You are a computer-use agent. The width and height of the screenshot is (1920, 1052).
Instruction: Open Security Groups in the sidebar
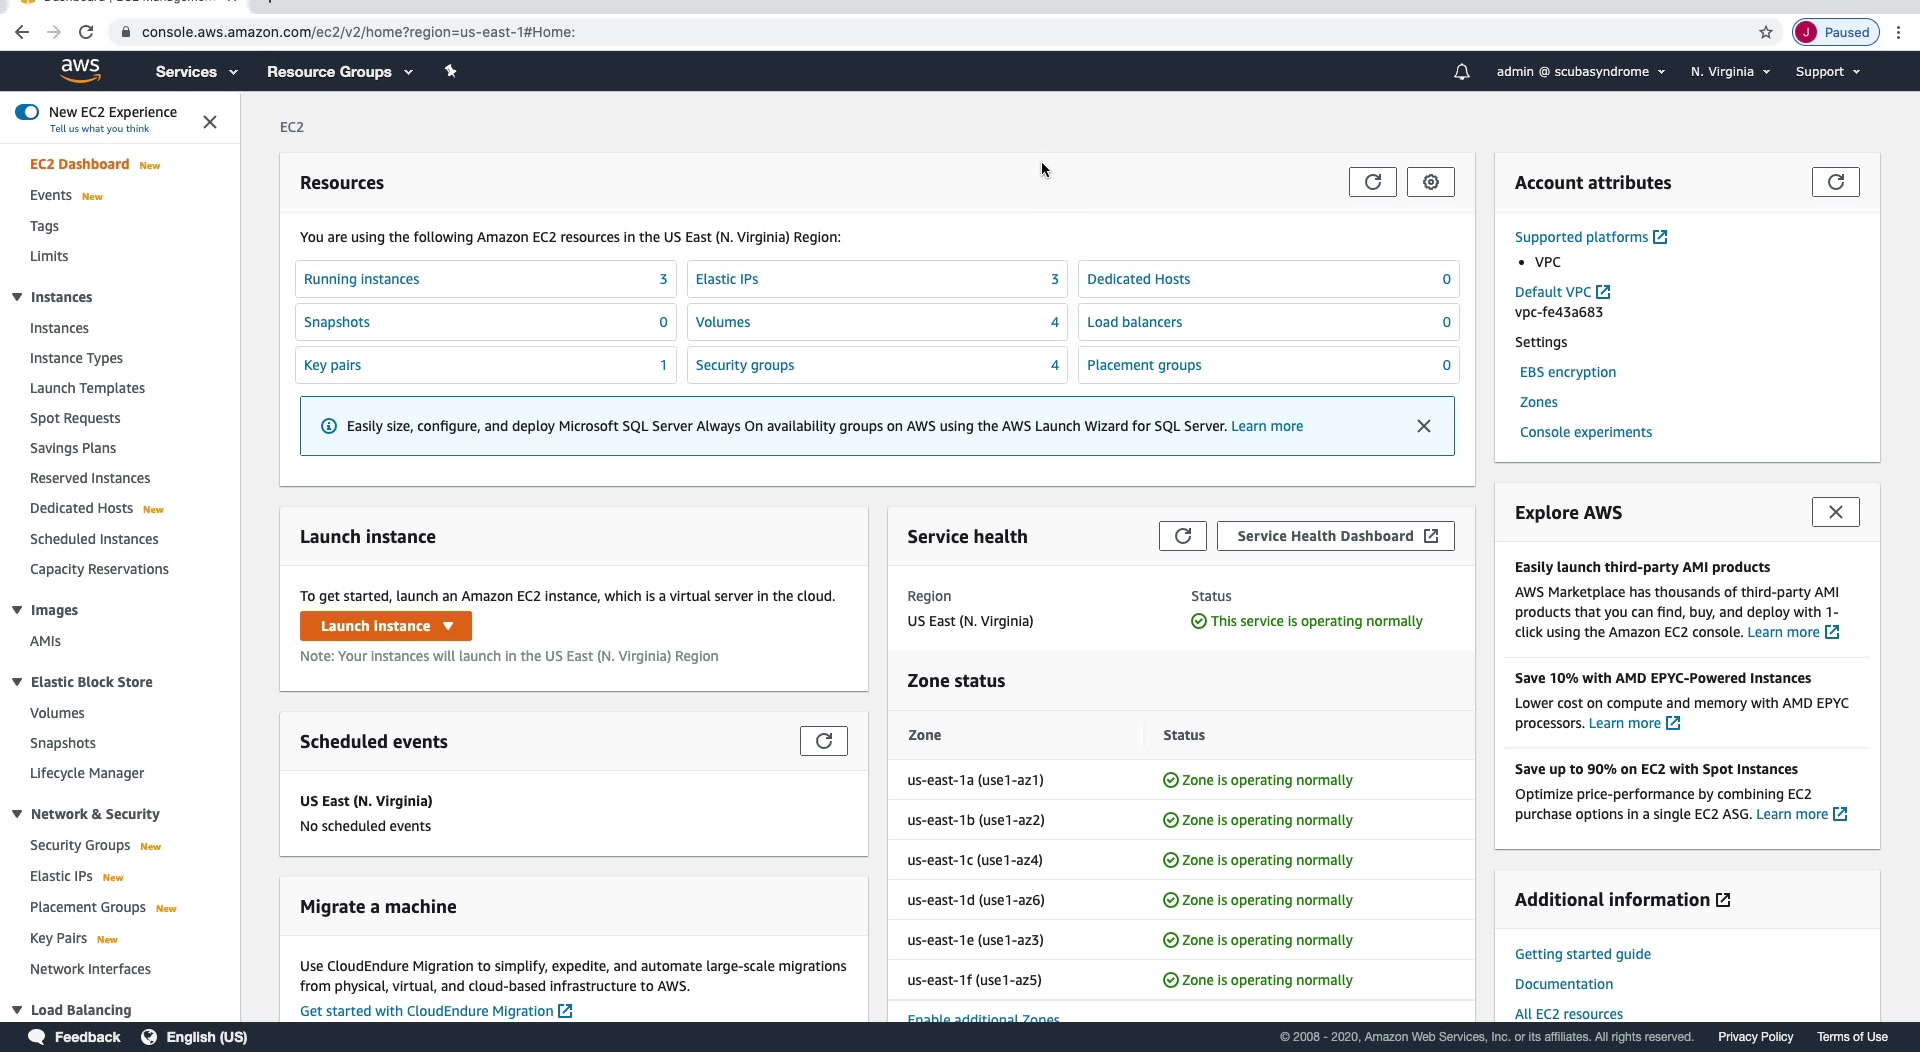(80, 845)
